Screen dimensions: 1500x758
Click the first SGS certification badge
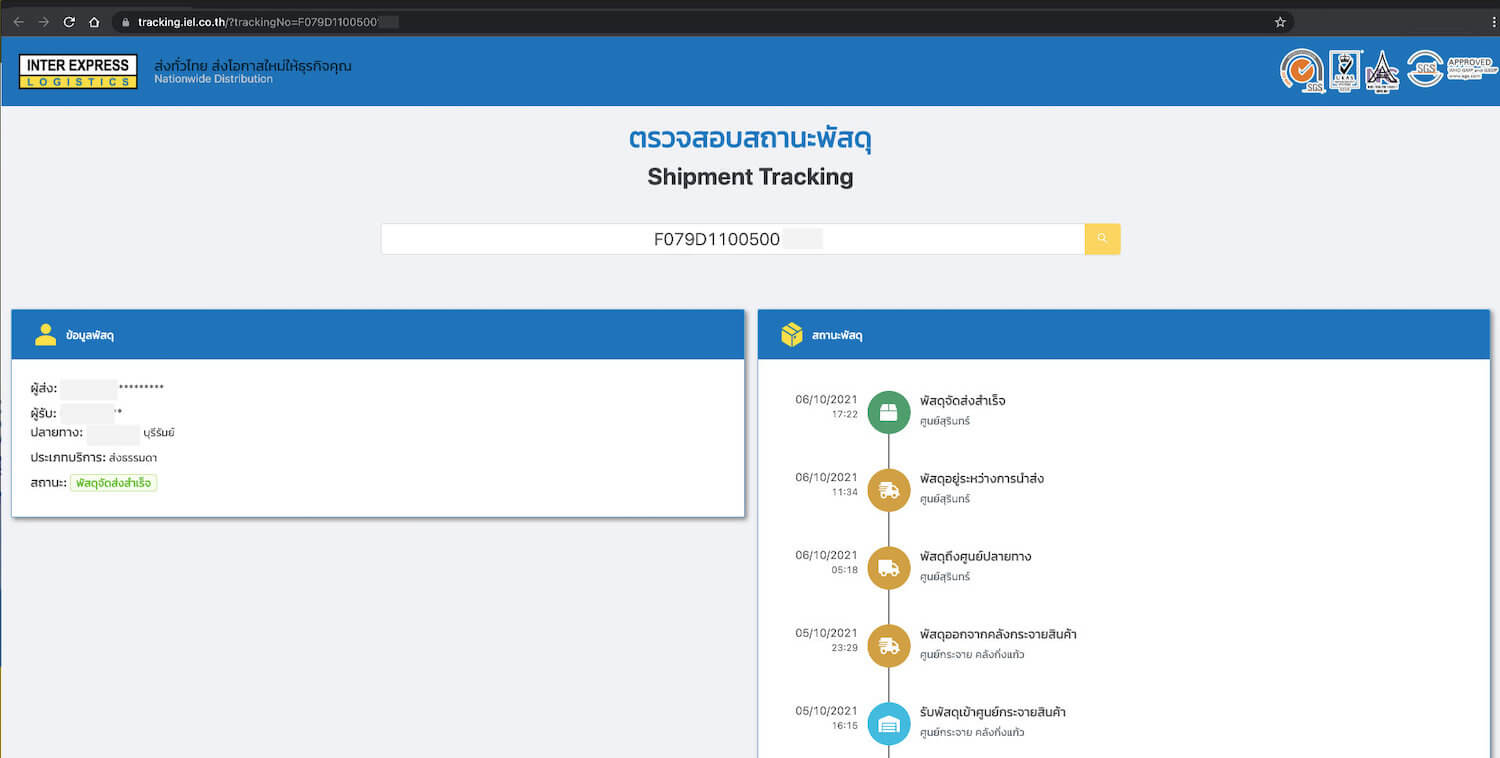coord(1301,71)
